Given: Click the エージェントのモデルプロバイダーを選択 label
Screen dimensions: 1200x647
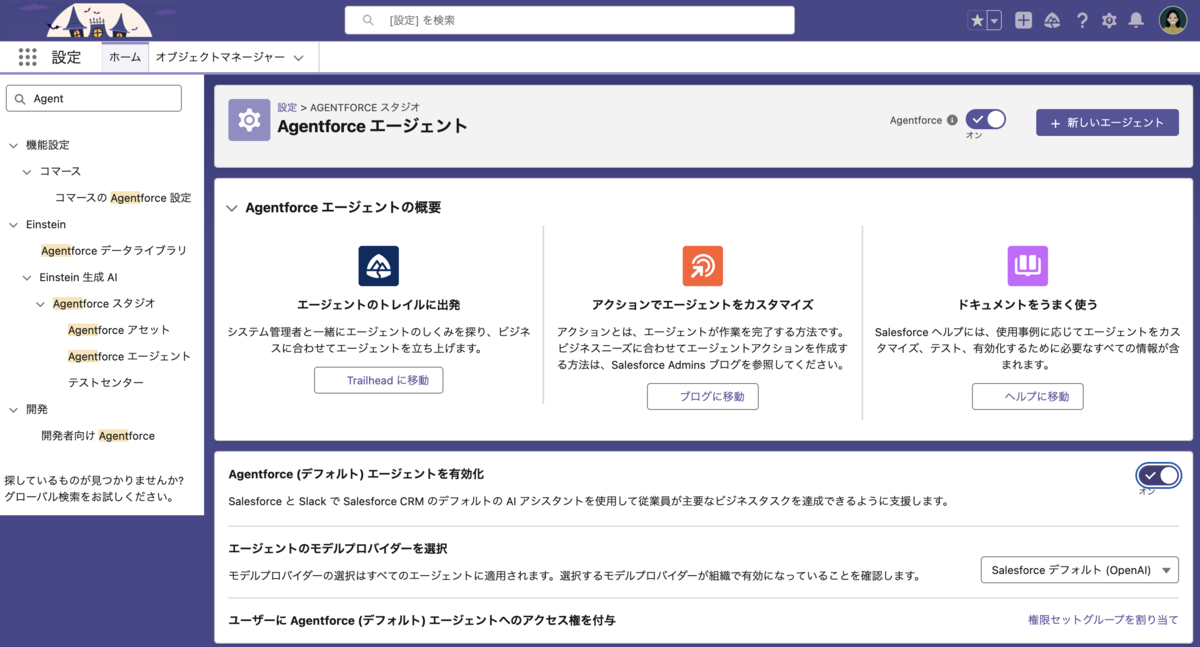Looking at the screenshot, I should [338, 549].
